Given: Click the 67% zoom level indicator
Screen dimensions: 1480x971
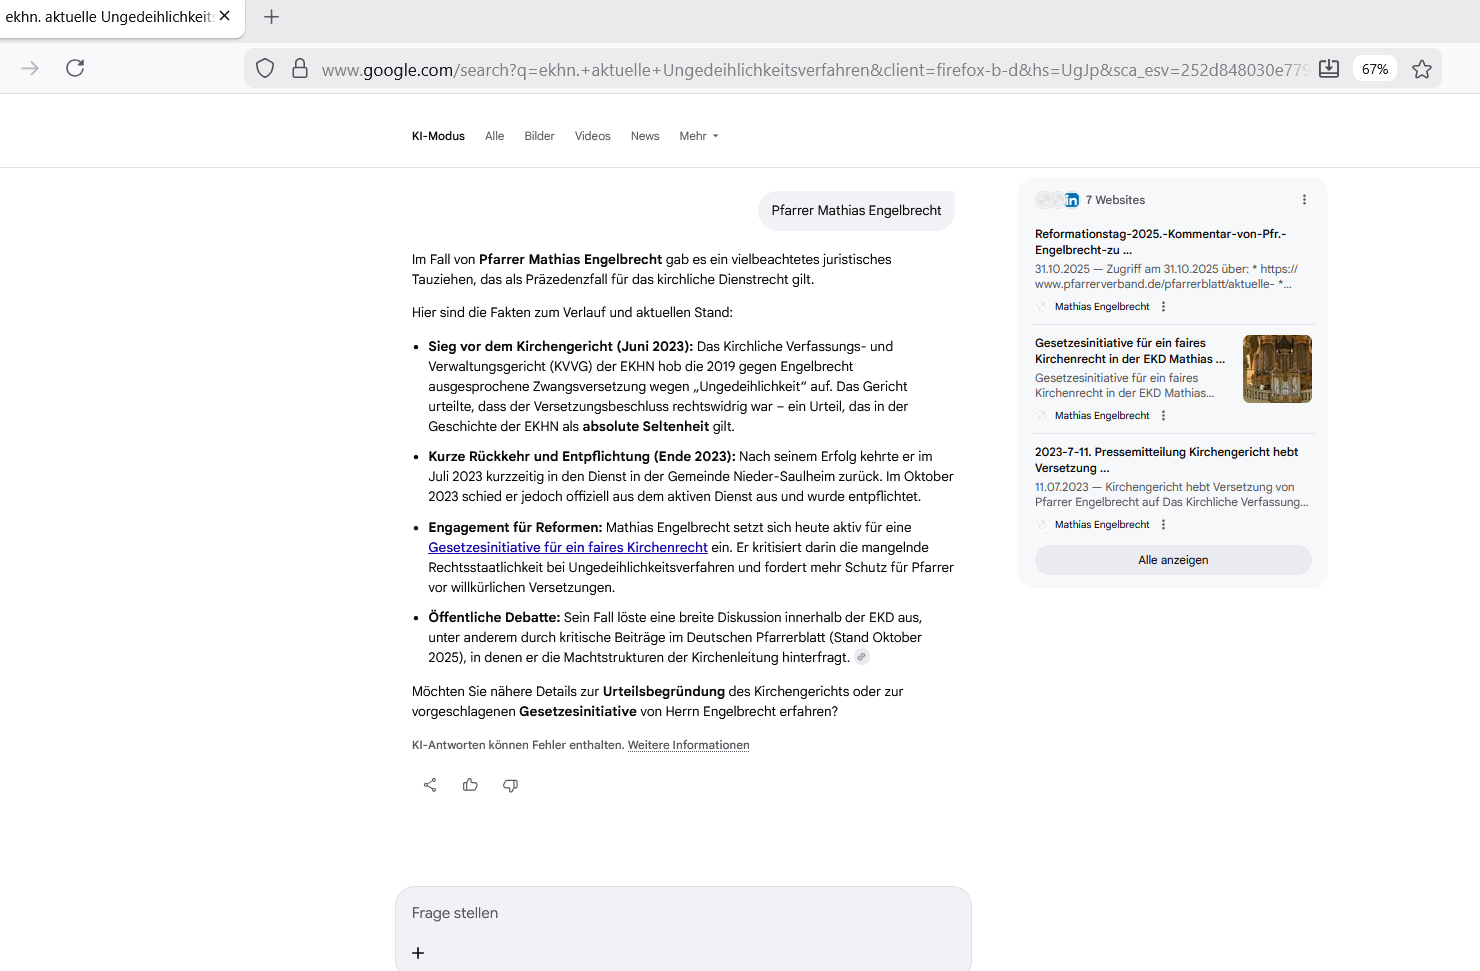Looking at the screenshot, I should [x=1374, y=69].
